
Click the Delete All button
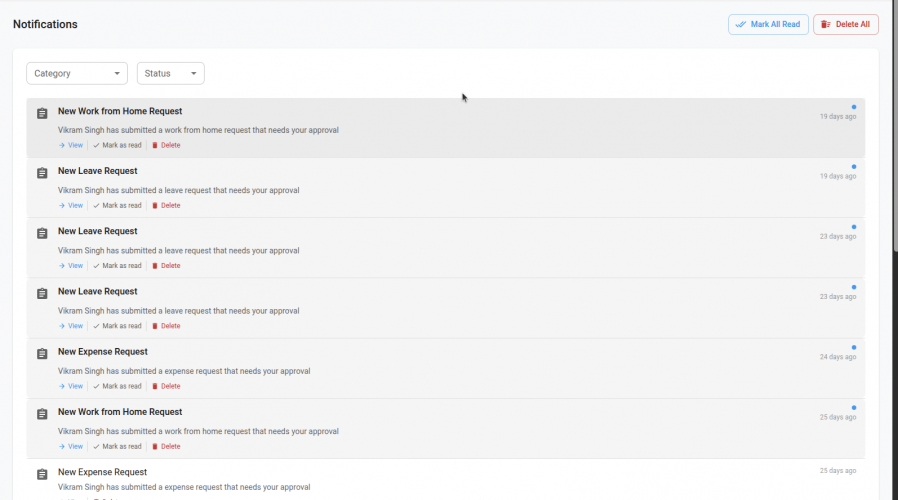[845, 25]
